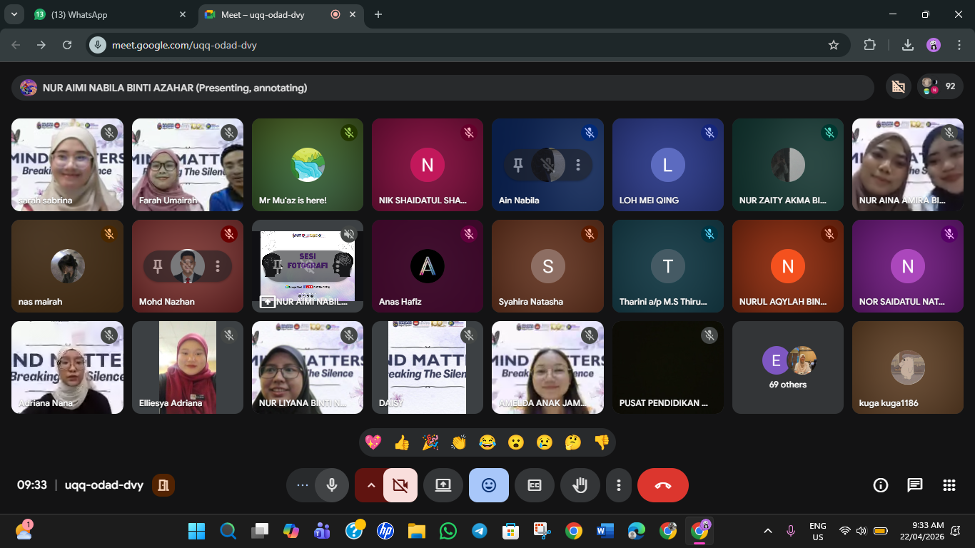Open the activities grid icon

click(948, 485)
